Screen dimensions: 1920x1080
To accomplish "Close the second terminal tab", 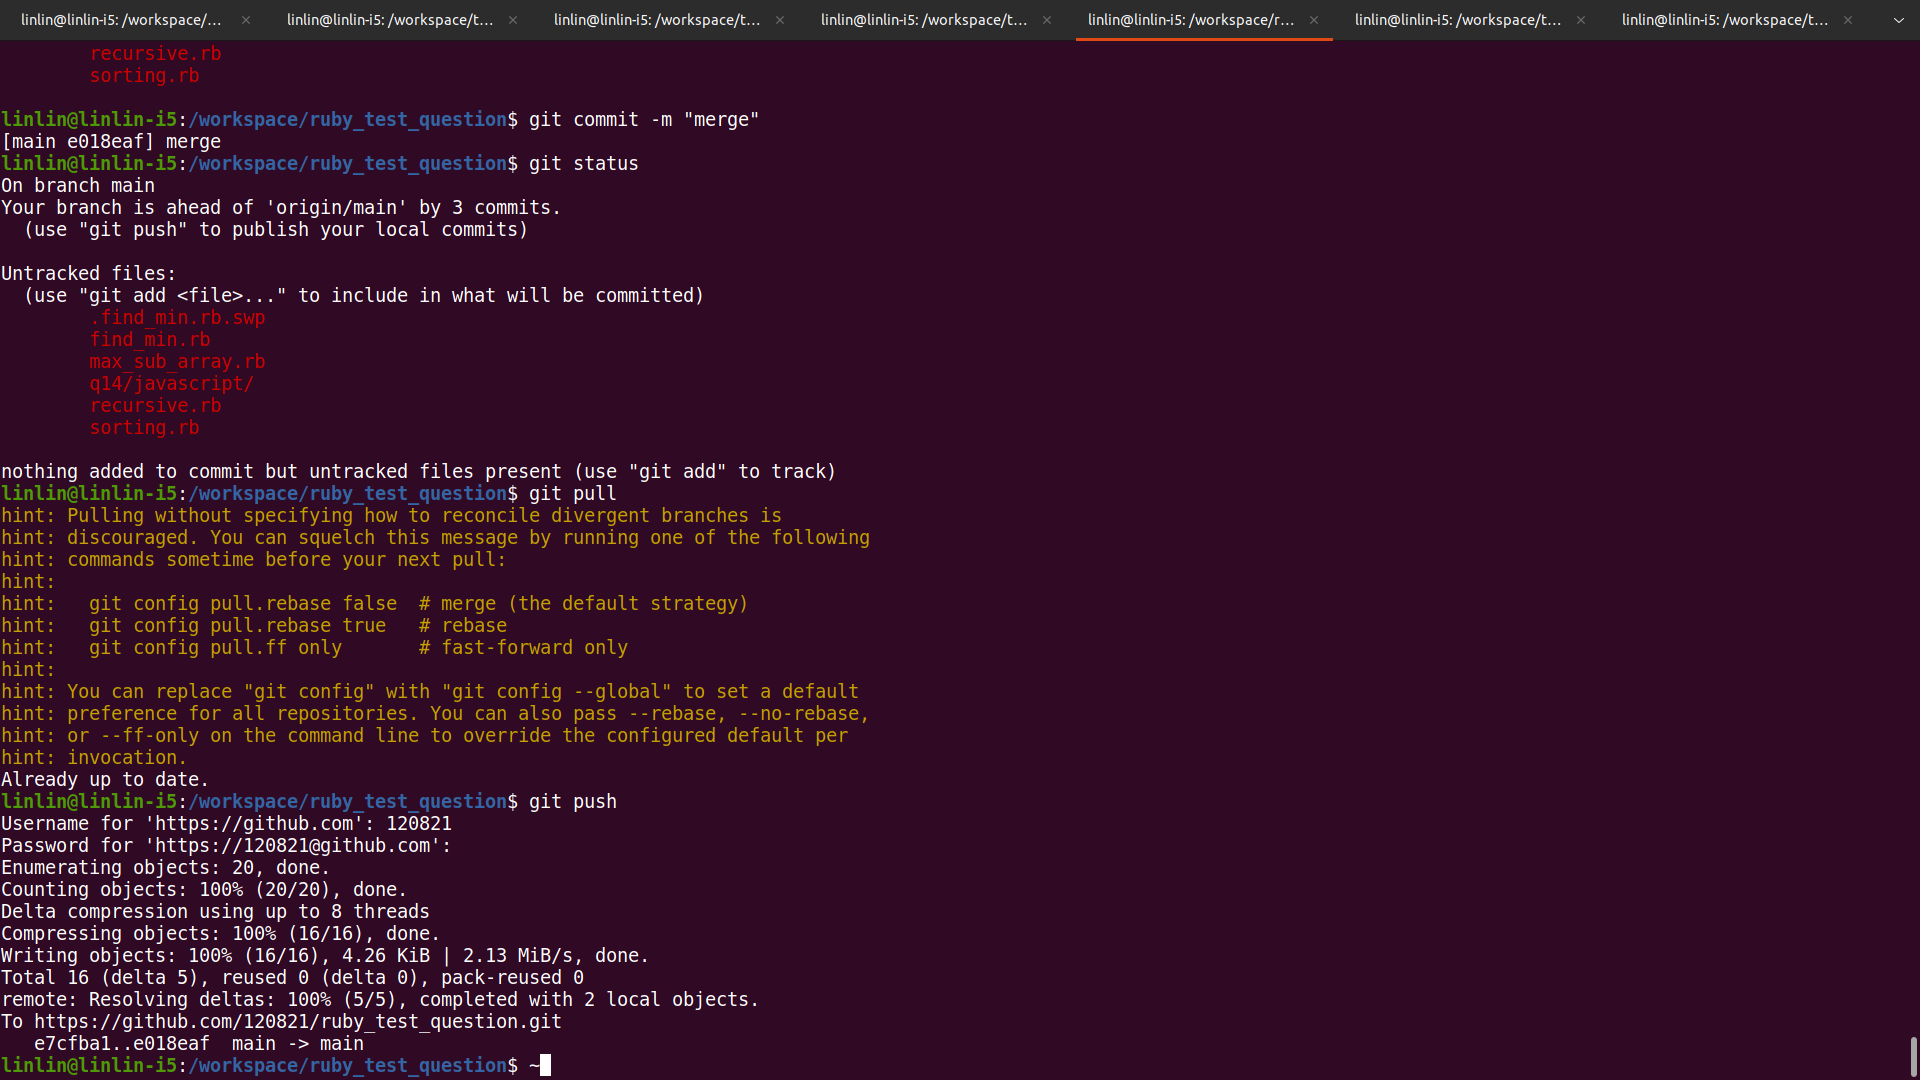I will click(x=513, y=20).
